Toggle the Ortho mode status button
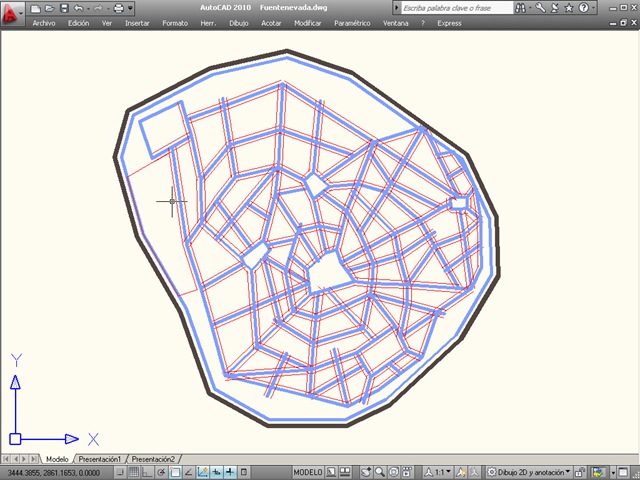The width and height of the screenshot is (640, 480). [147, 472]
